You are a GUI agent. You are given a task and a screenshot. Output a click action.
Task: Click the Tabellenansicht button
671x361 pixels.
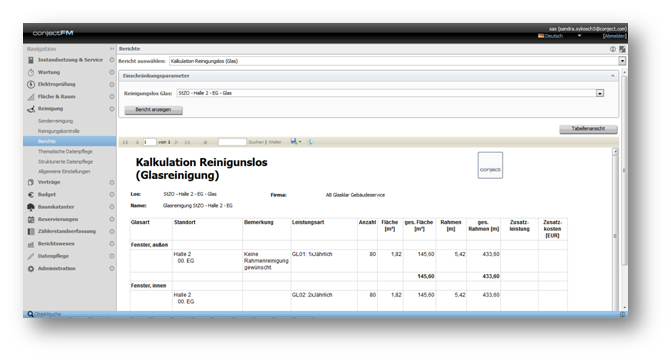point(588,129)
